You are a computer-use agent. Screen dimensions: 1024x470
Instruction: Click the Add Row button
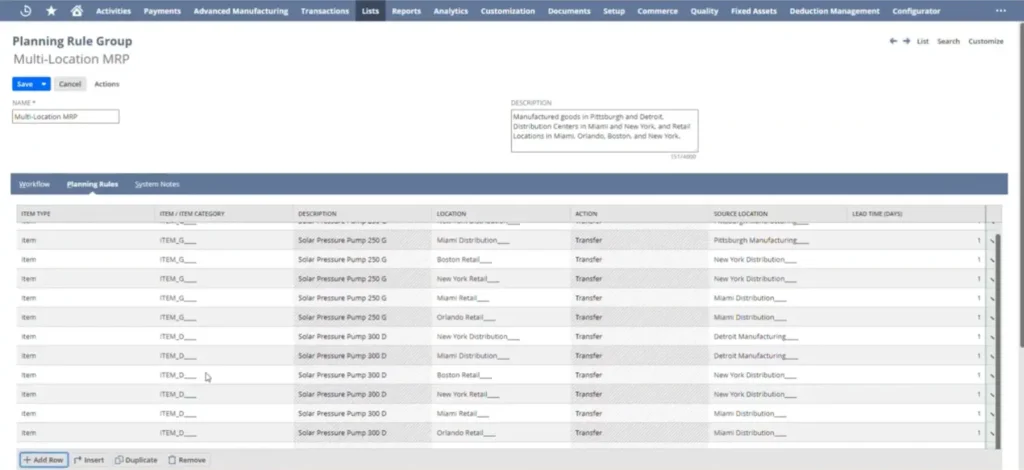click(44, 460)
